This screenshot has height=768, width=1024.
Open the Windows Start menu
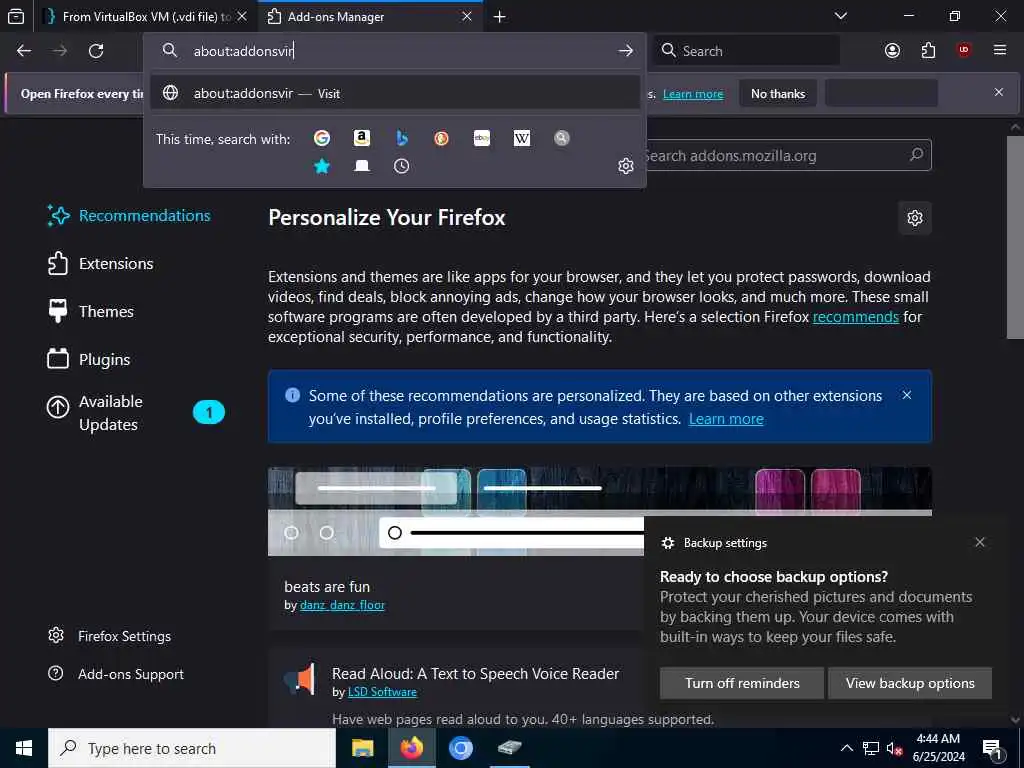(x=24, y=748)
